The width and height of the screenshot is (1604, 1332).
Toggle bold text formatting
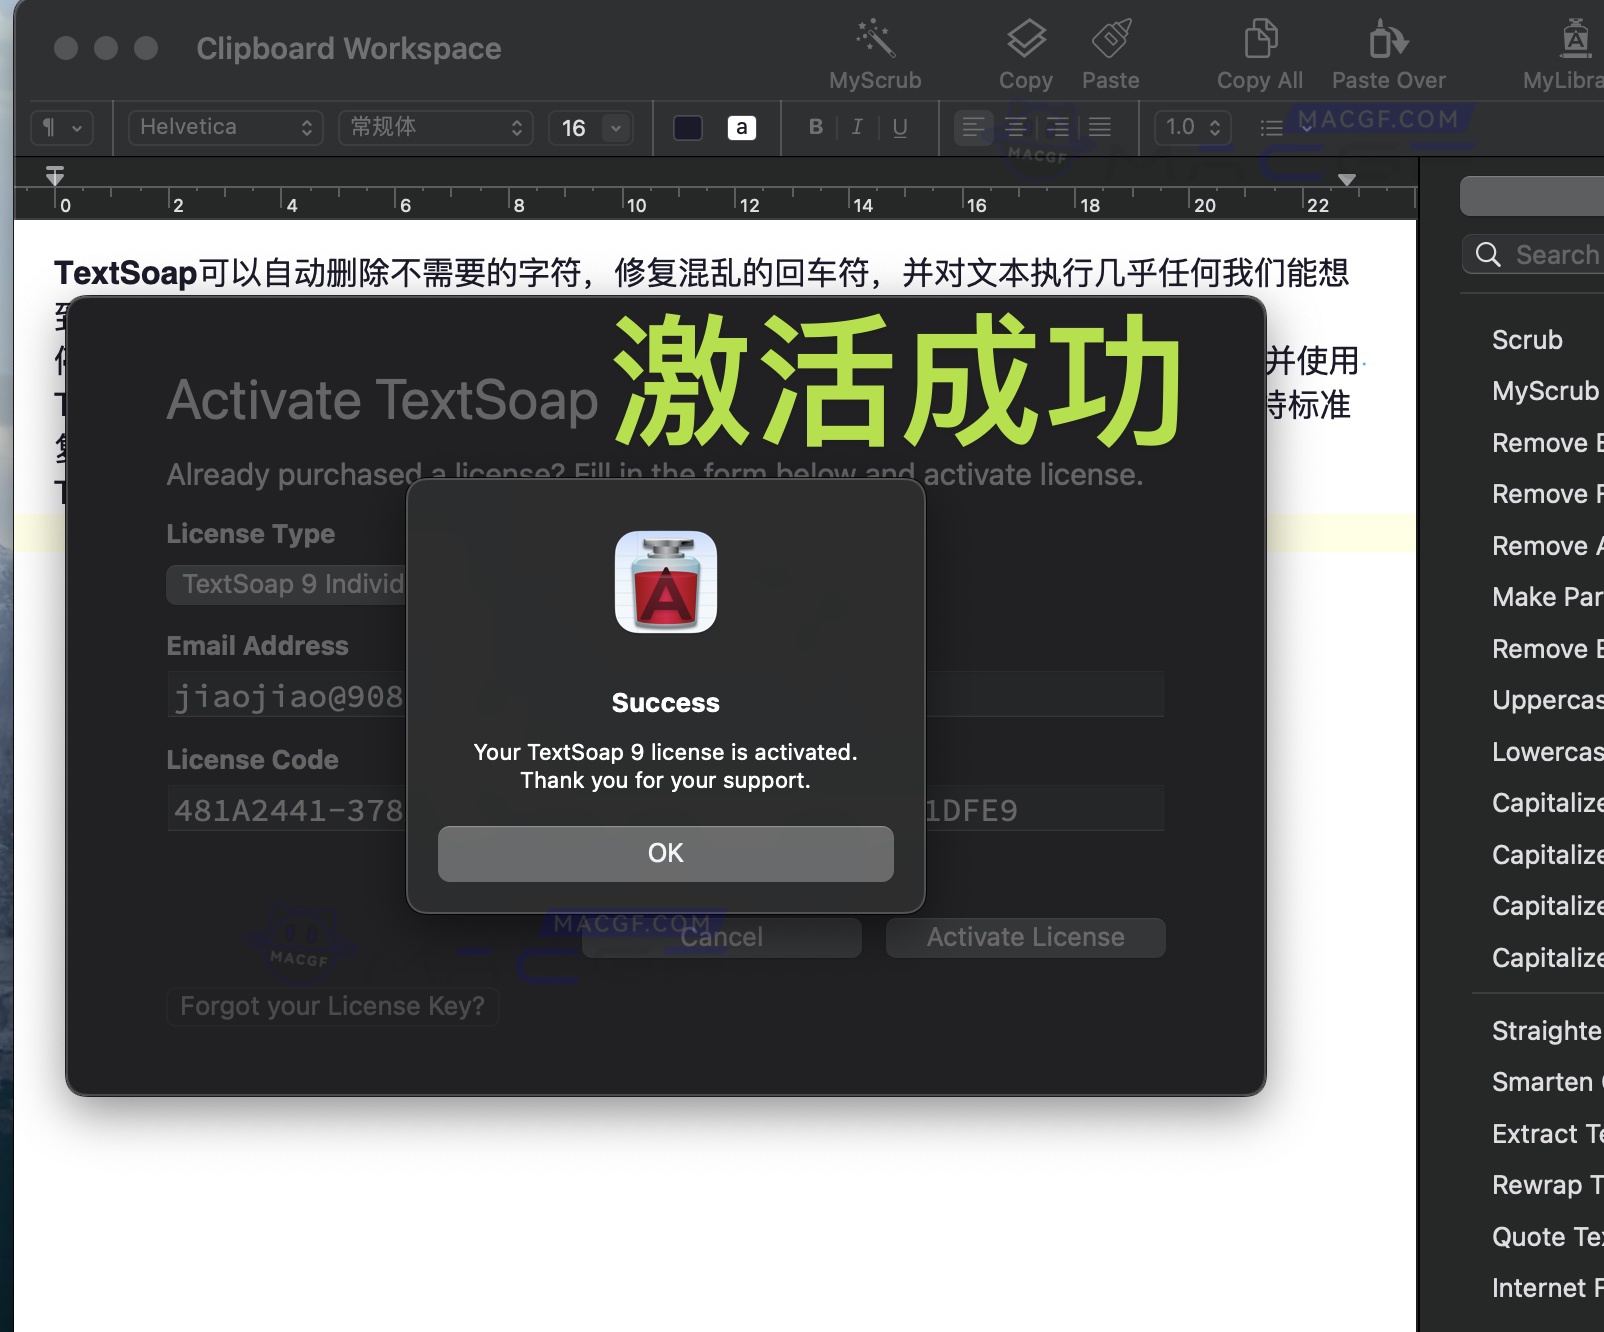[x=815, y=127]
